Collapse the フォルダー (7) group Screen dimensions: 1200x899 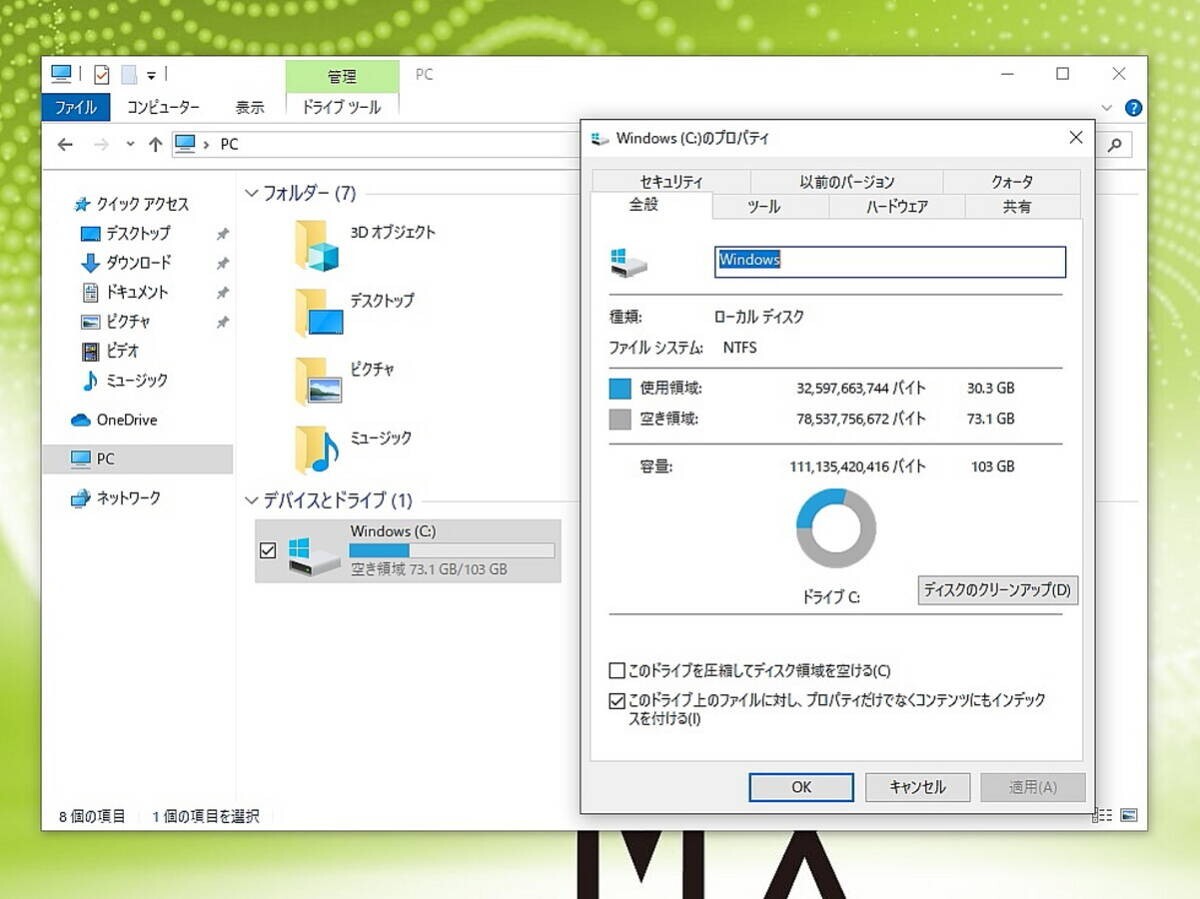(251, 193)
